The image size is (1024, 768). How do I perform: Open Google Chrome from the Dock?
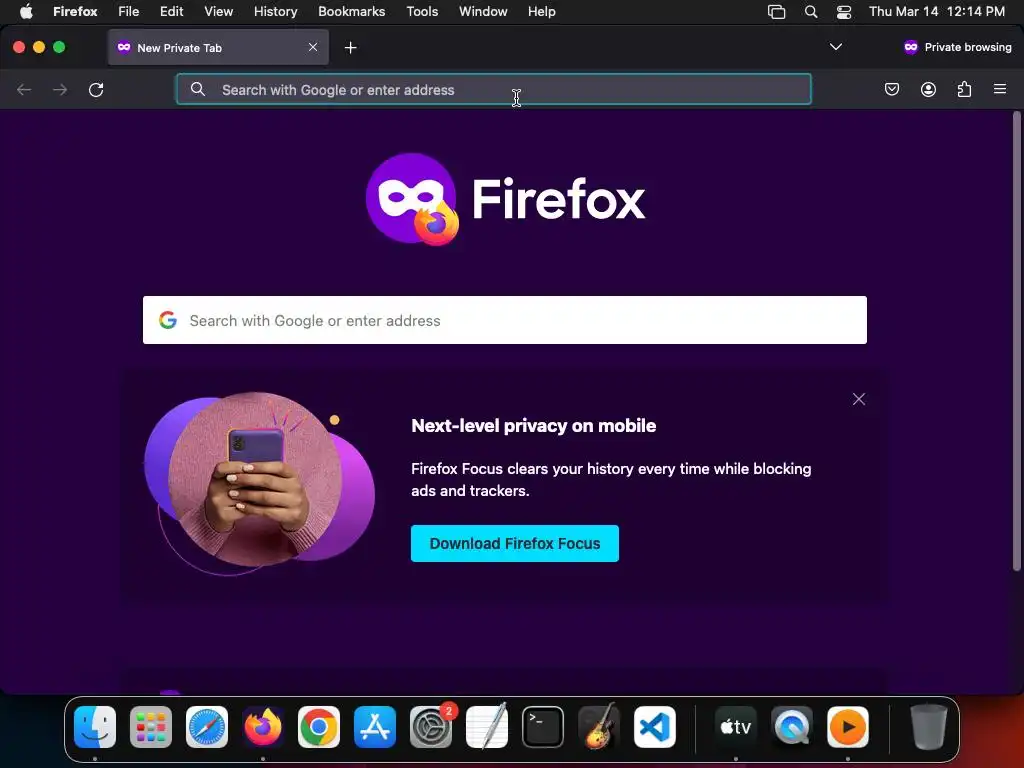point(319,727)
